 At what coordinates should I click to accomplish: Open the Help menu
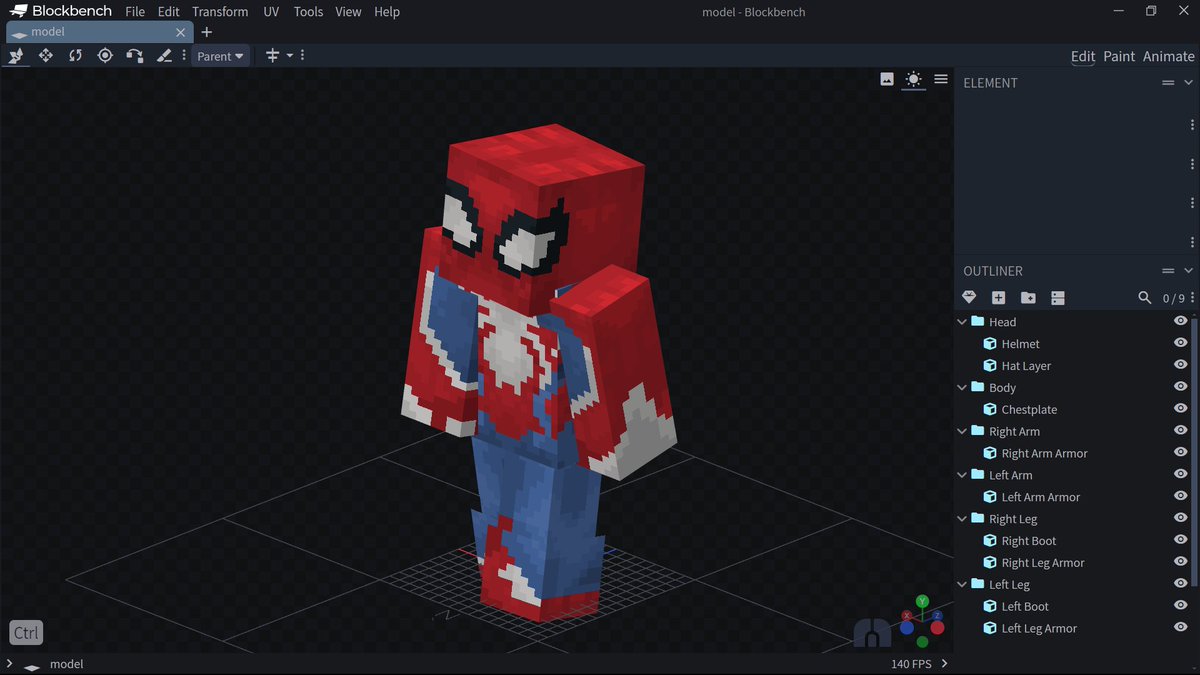pos(387,12)
